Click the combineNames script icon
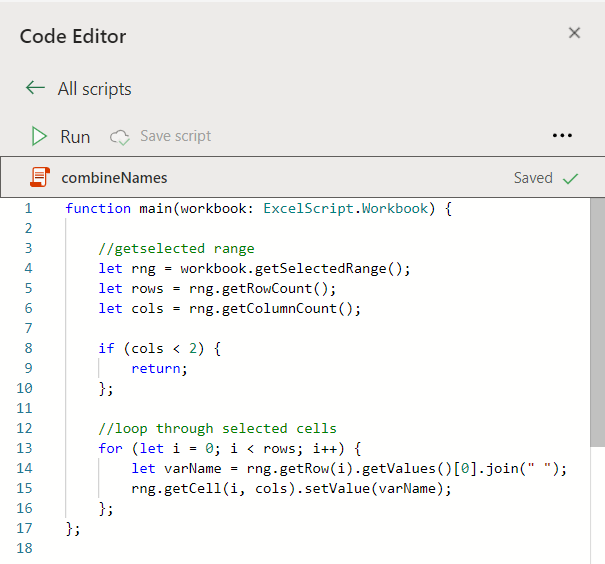The image size is (605, 564). pos(40,177)
